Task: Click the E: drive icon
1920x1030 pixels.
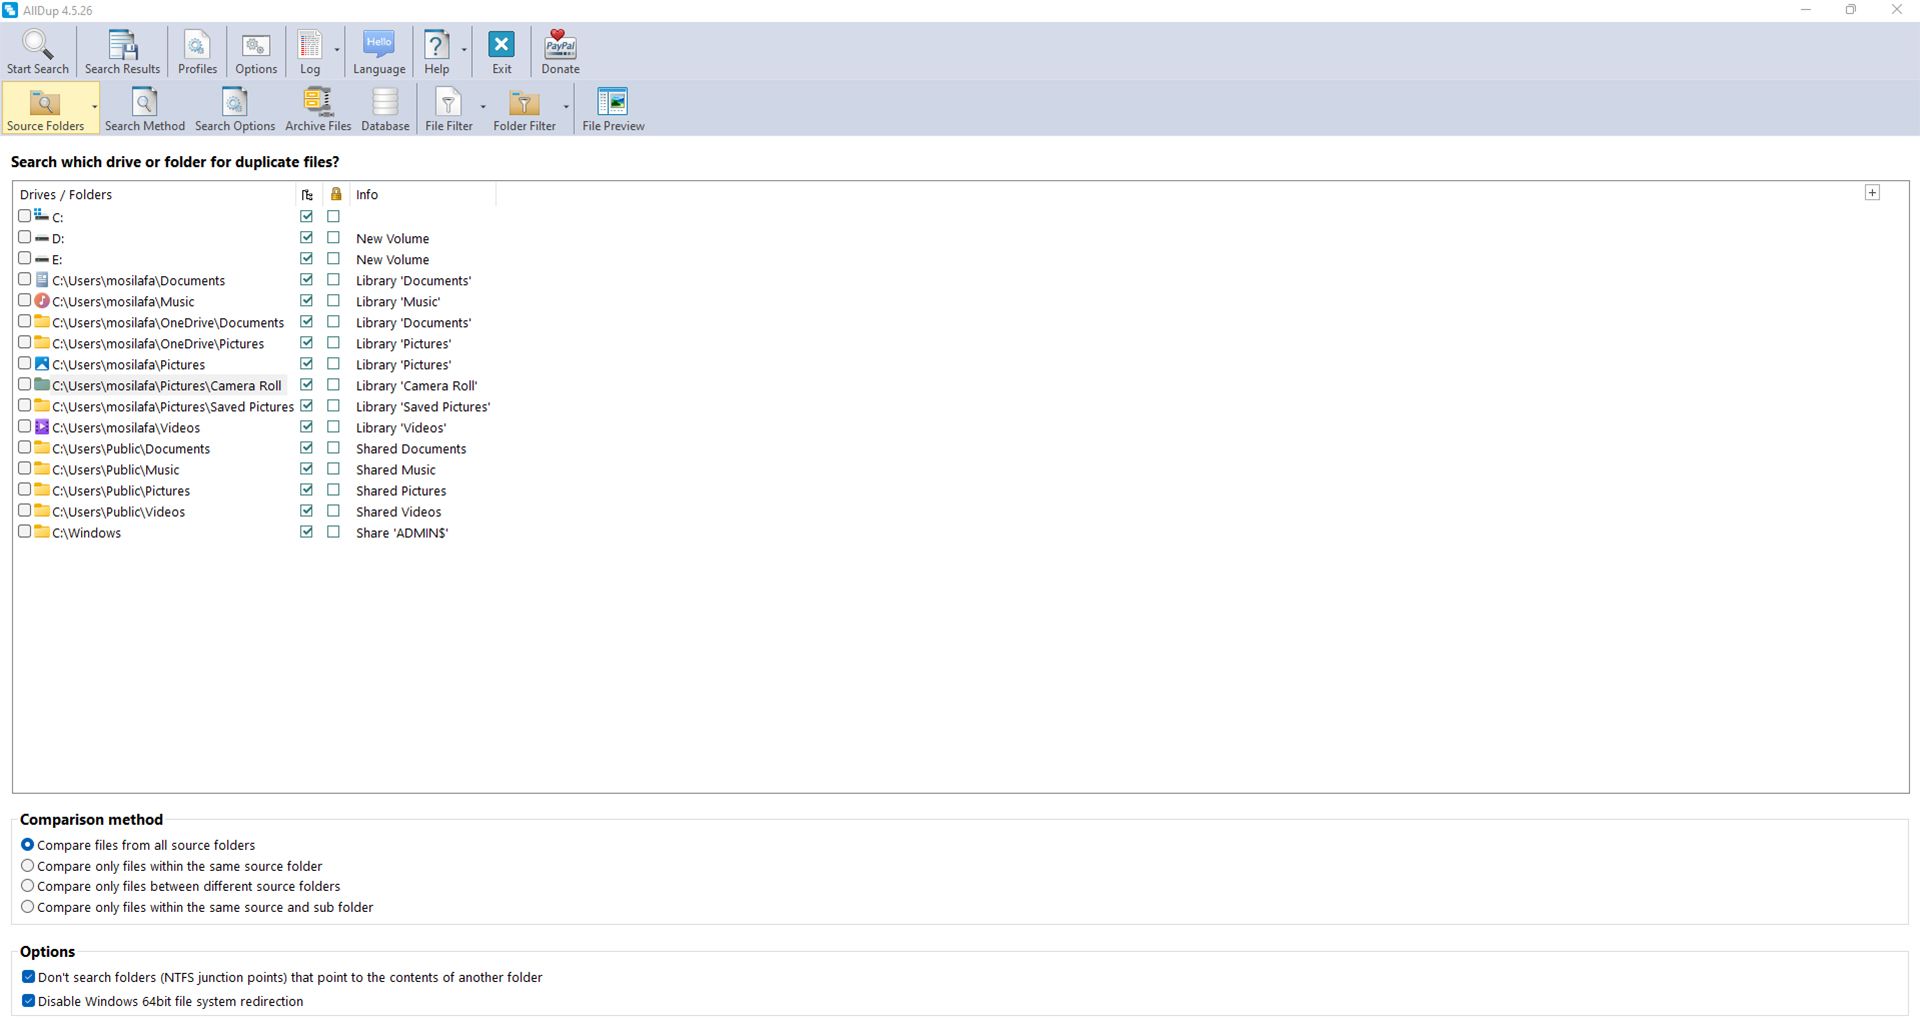Action: [42, 259]
